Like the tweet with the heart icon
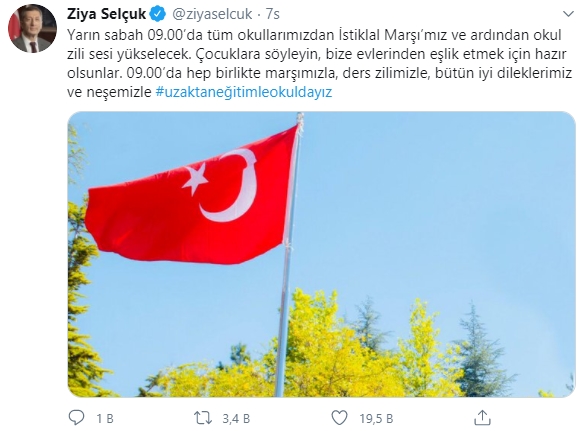 (x=339, y=418)
